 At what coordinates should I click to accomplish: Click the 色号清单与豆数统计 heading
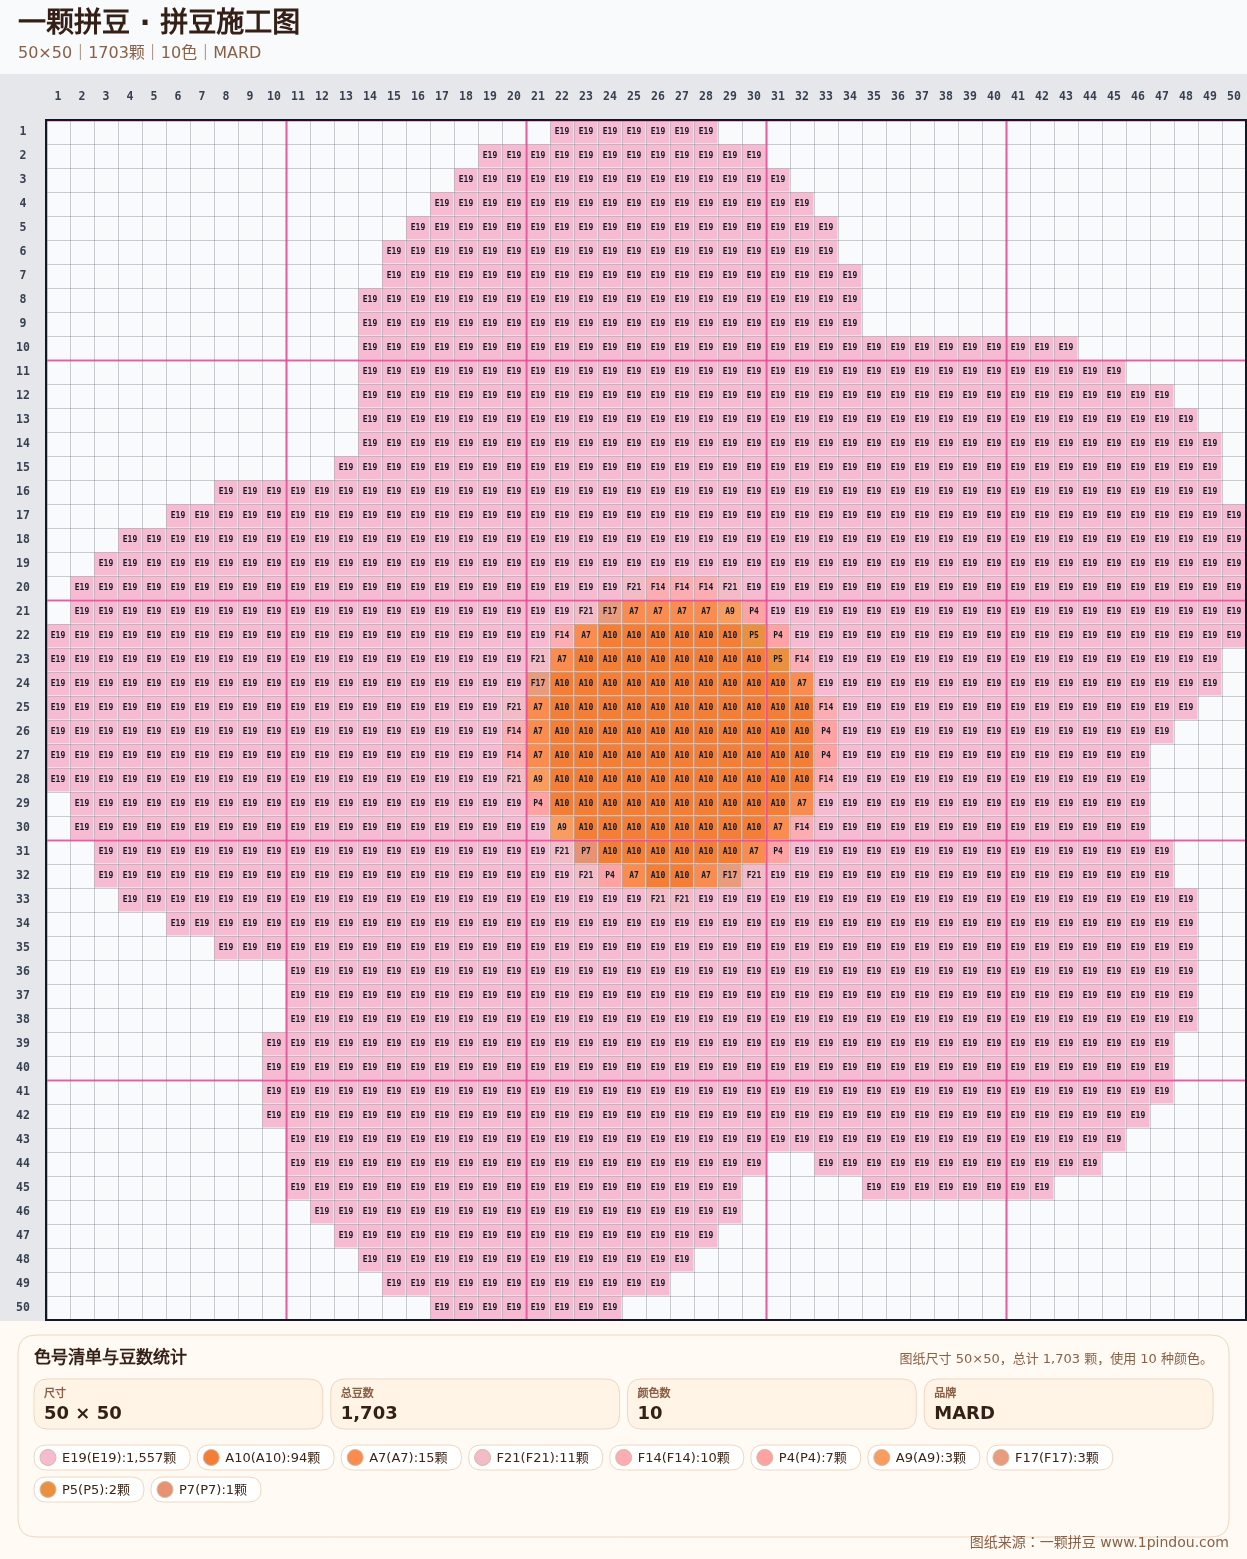pyautogui.click(x=110, y=1357)
